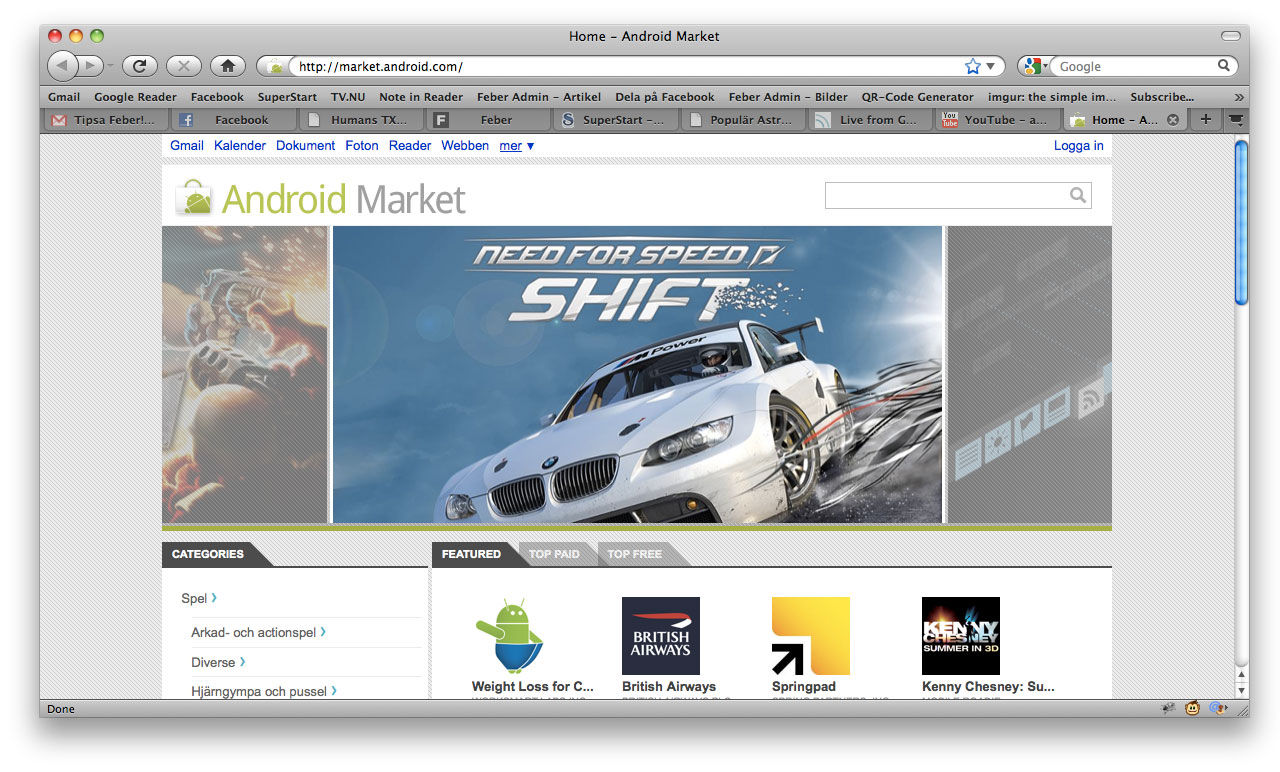Image resolution: width=1280 pixels, height=772 pixels.
Task: Show the previous banner on the left
Action: click(245, 374)
